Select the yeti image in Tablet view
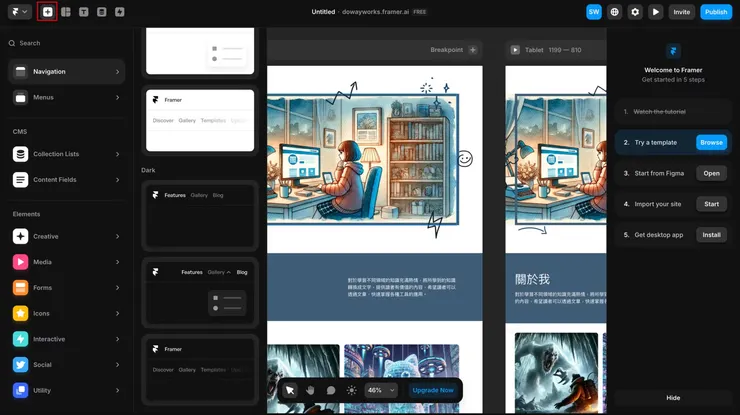The width and height of the screenshot is (740, 415). tap(556, 373)
